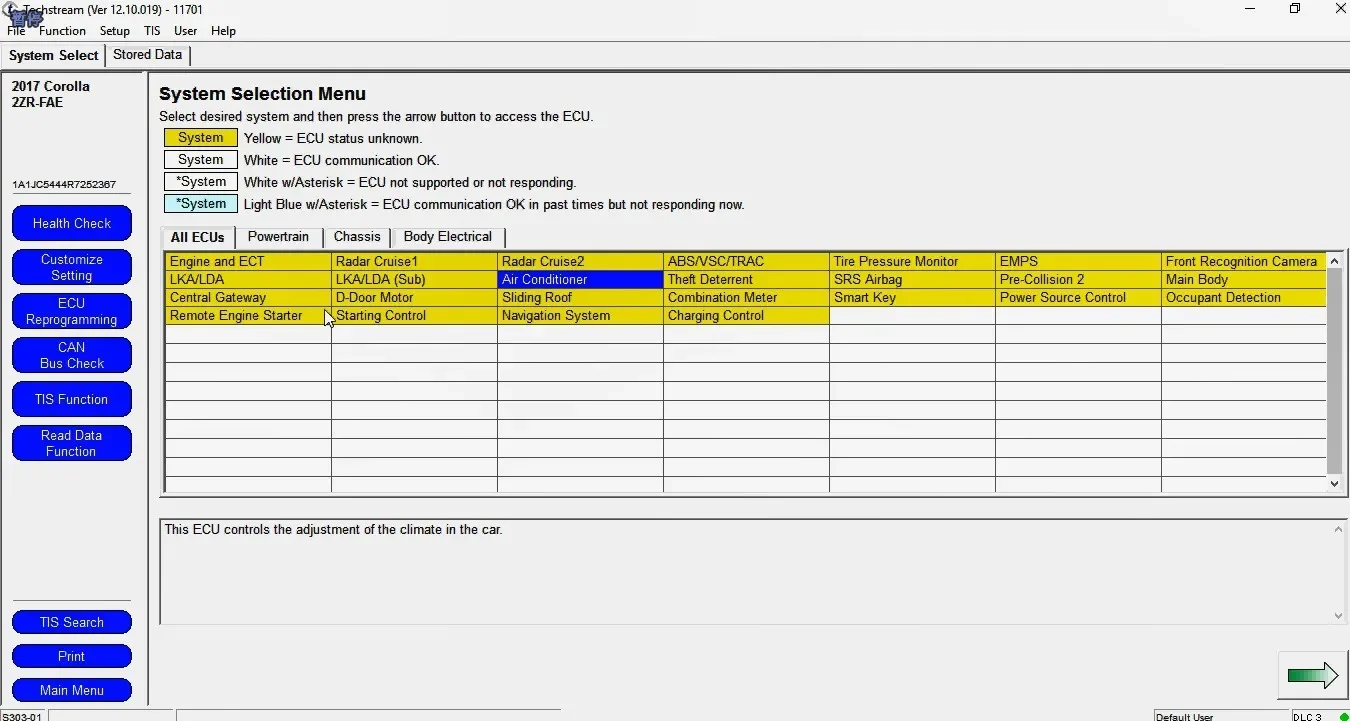Click the green DLC status indicator

[x=1343, y=716]
